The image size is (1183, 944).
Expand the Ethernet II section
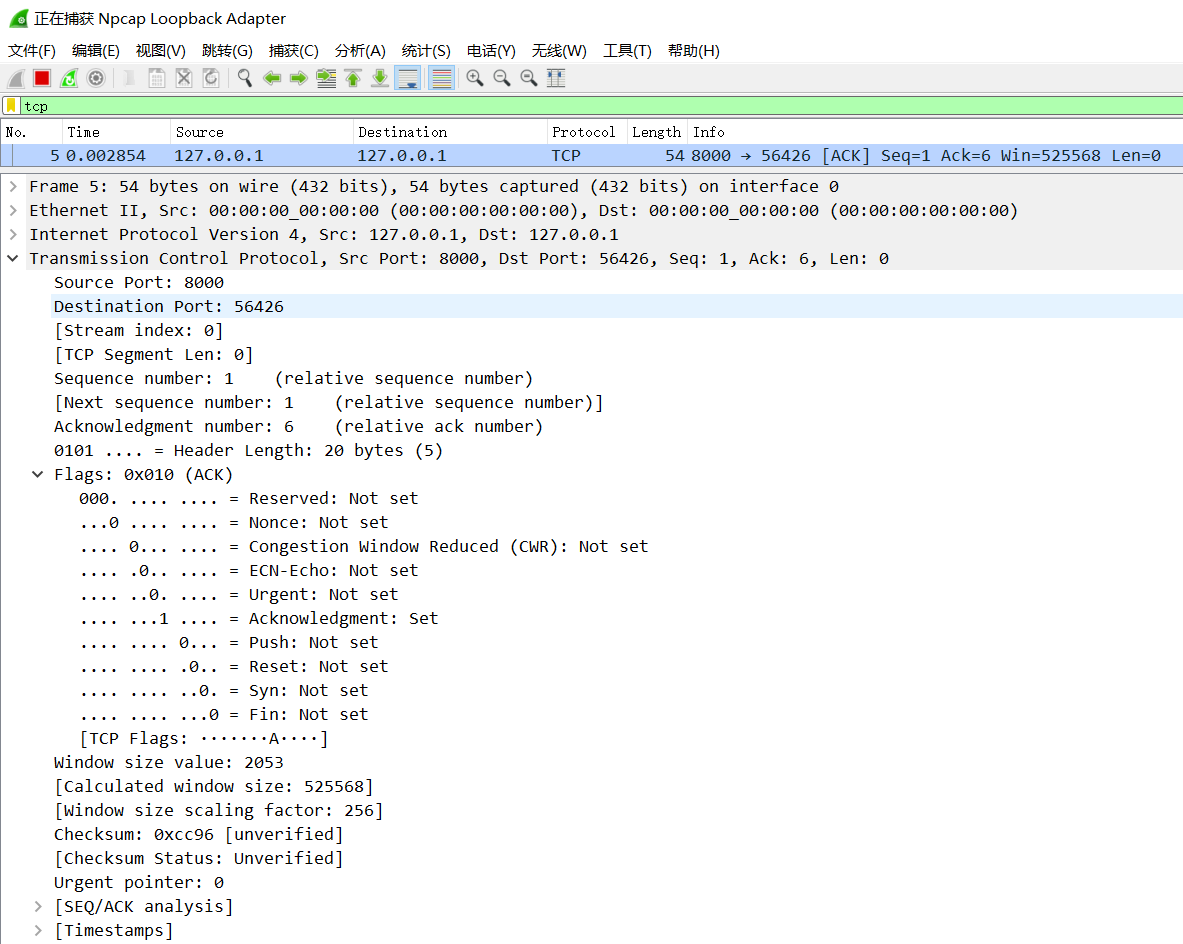[13, 211]
